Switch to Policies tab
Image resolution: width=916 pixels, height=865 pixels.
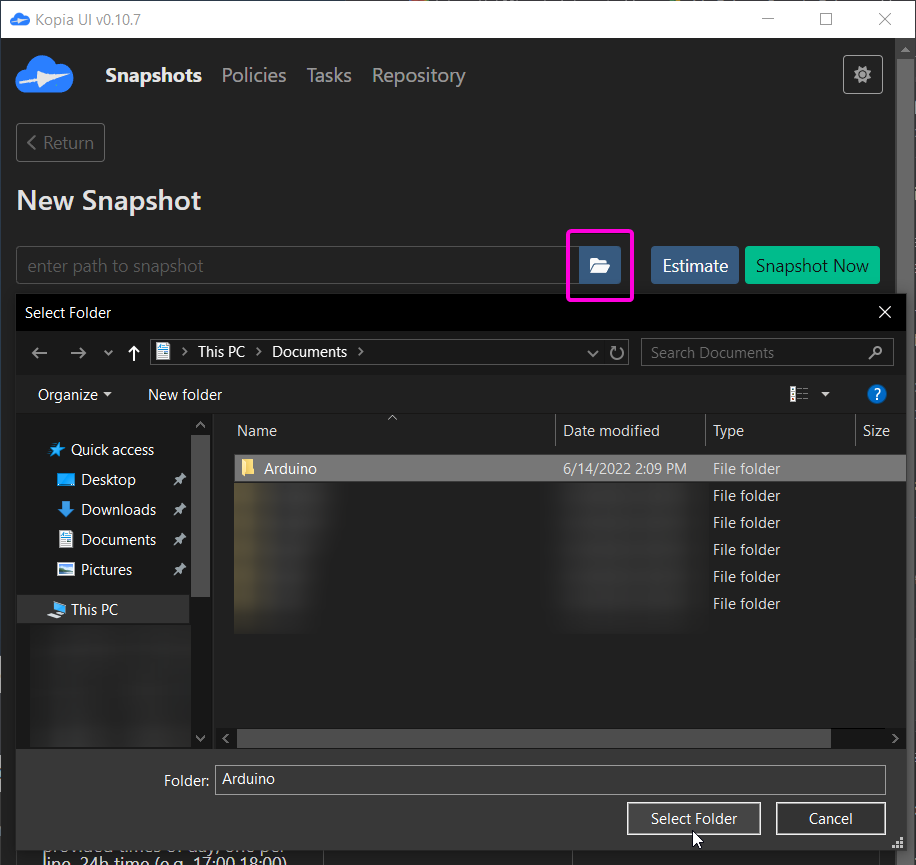pyautogui.click(x=254, y=75)
